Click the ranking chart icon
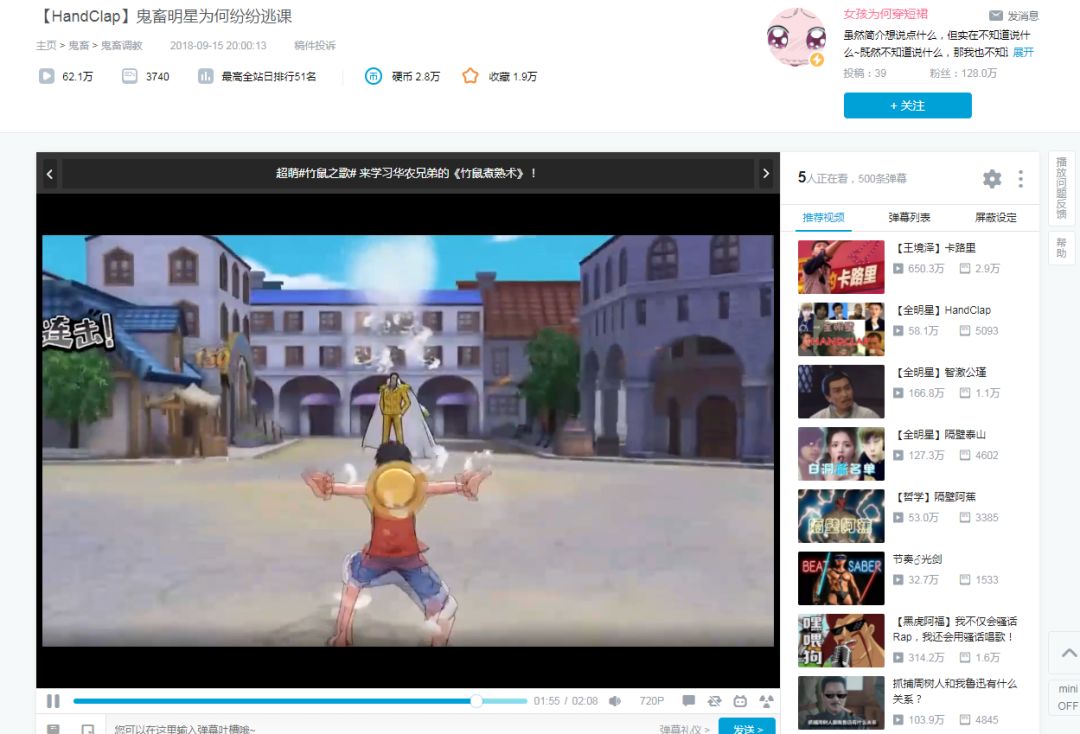1080x734 pixels. point(205,76)
